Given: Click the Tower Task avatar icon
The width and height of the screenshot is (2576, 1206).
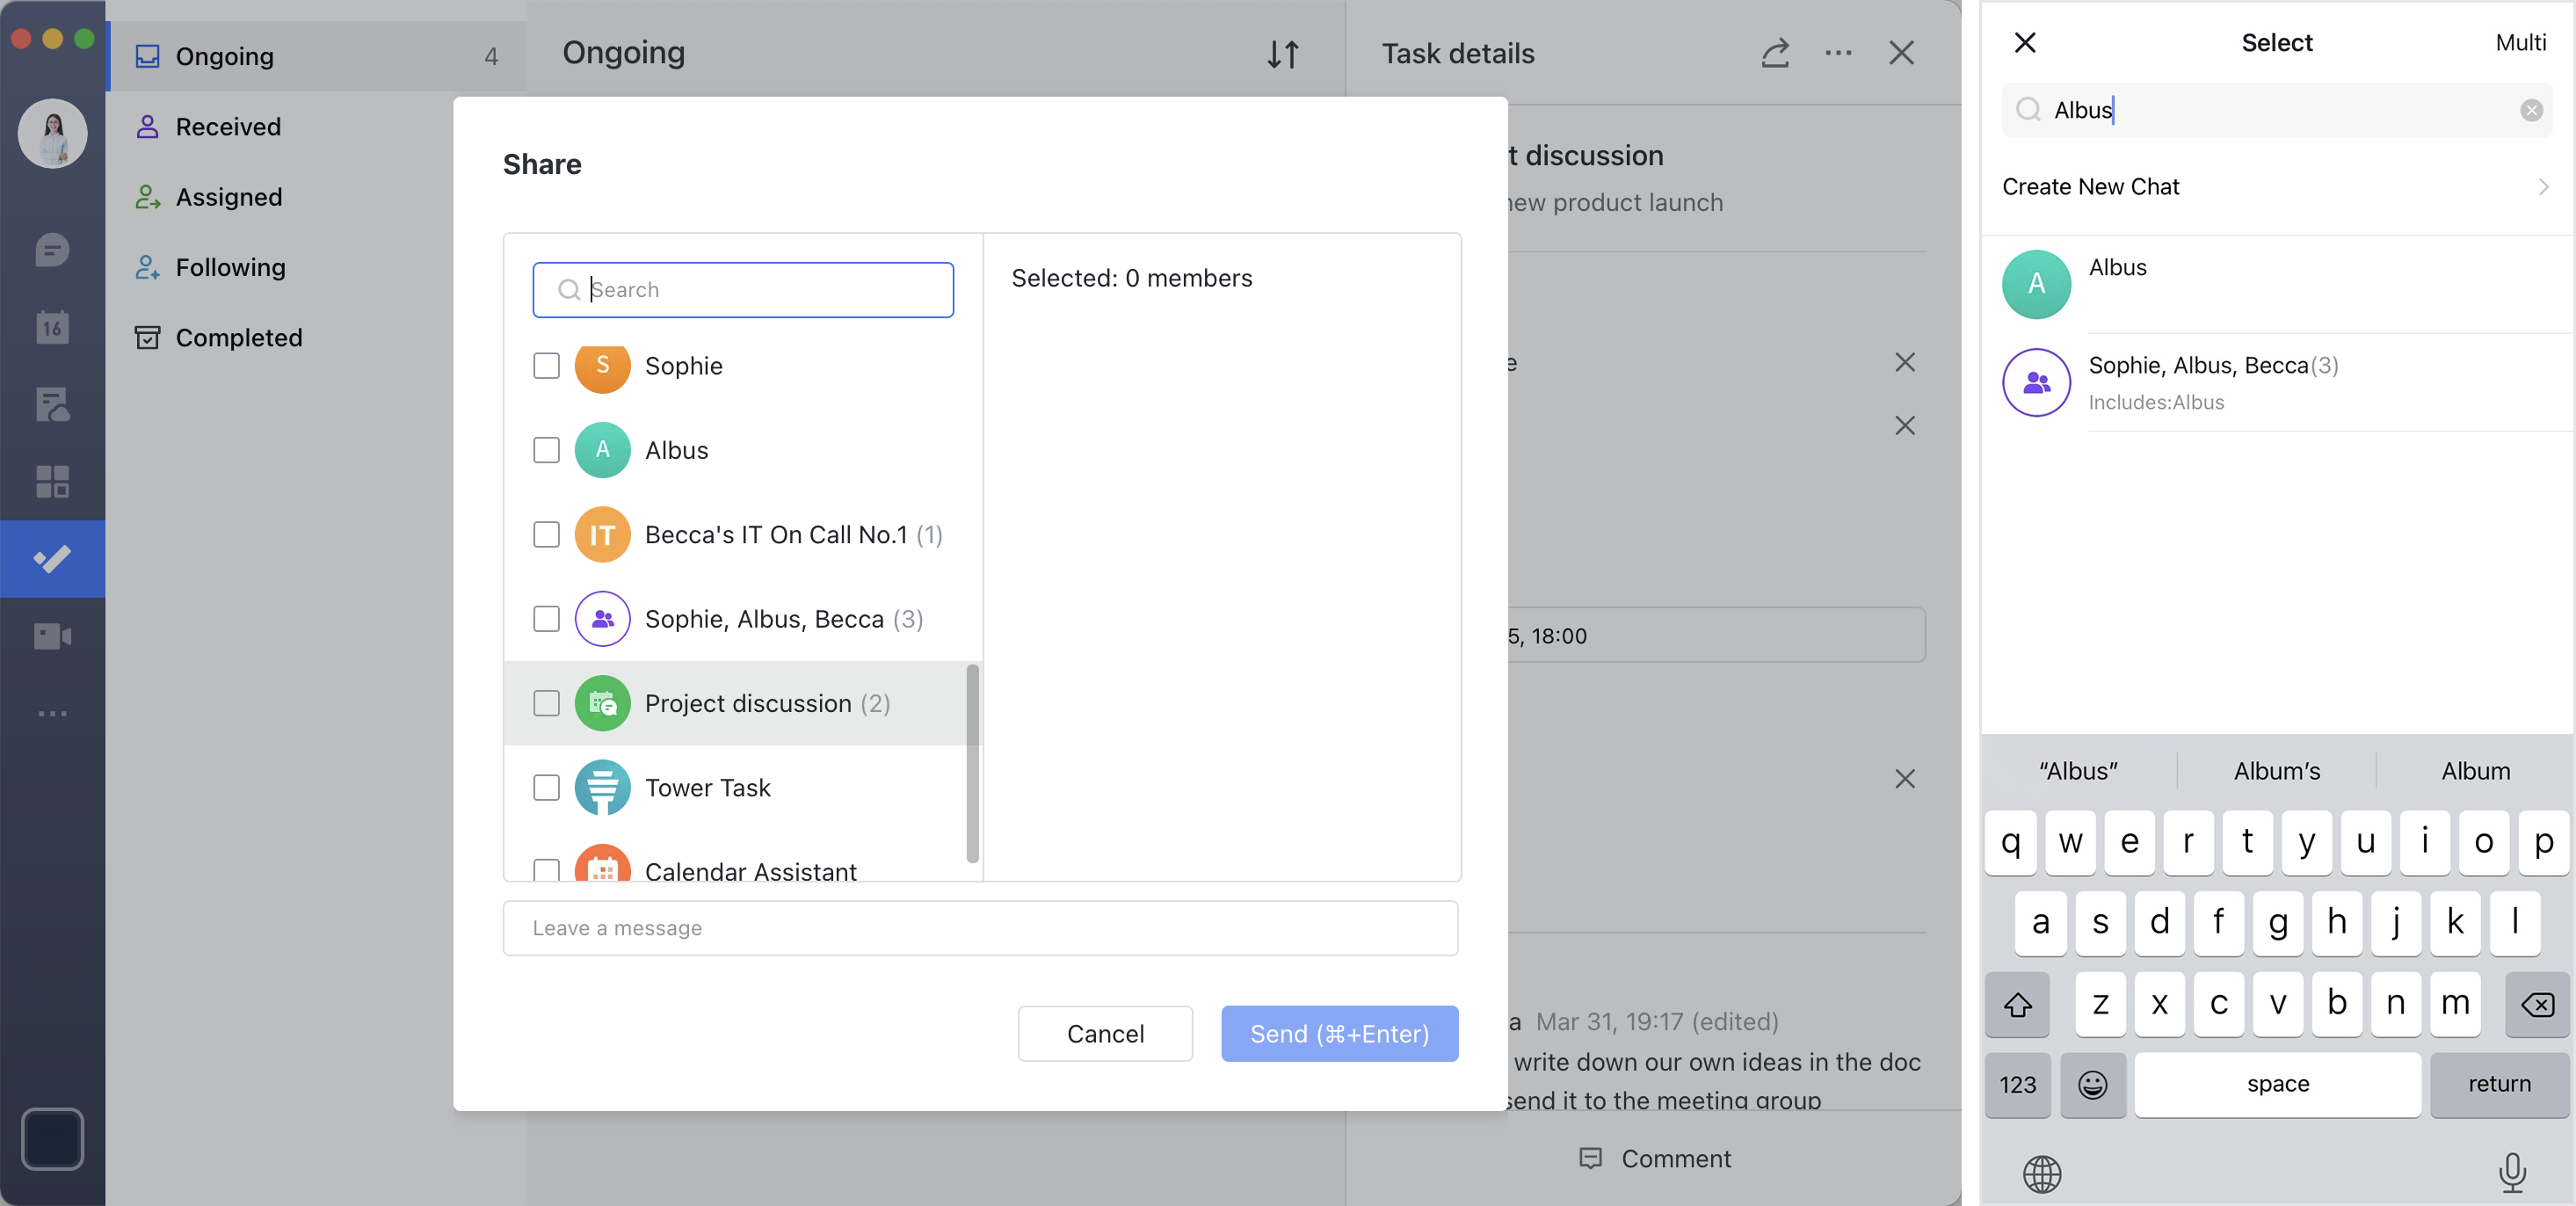Looking at the screenshot, I should (x=602, y=788).
